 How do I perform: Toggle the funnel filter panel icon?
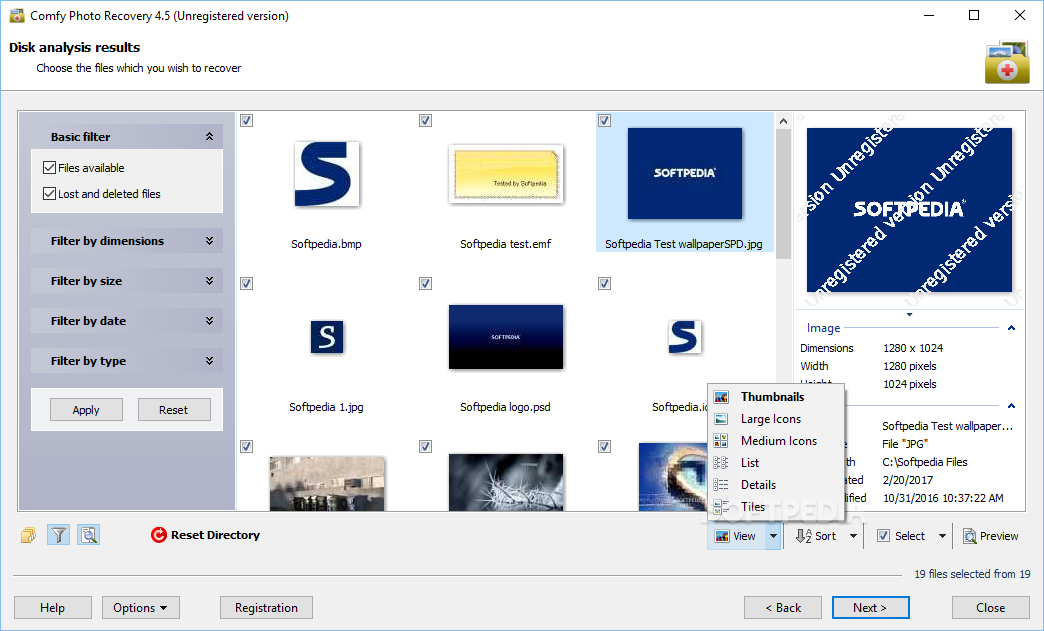59,534
